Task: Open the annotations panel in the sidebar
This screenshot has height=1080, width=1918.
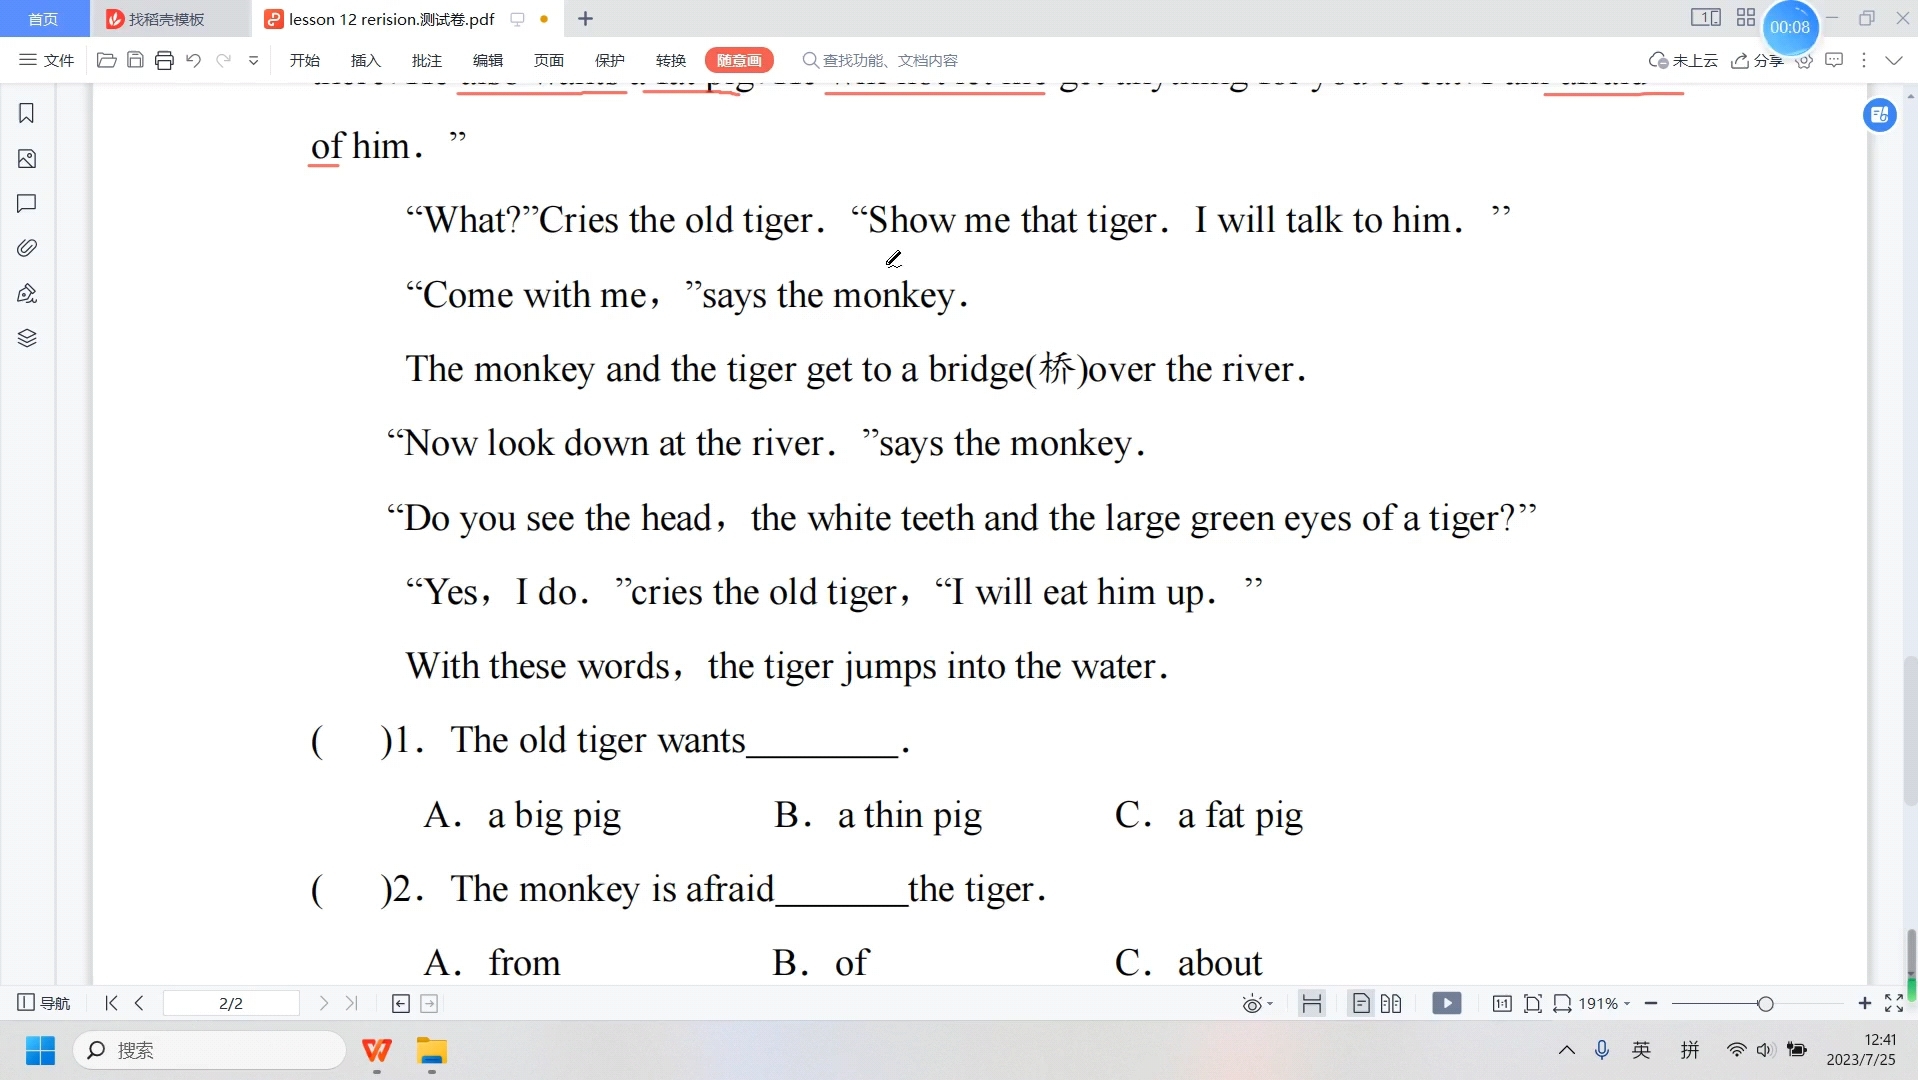Action: pyautogui.click(x=27, y=203)
